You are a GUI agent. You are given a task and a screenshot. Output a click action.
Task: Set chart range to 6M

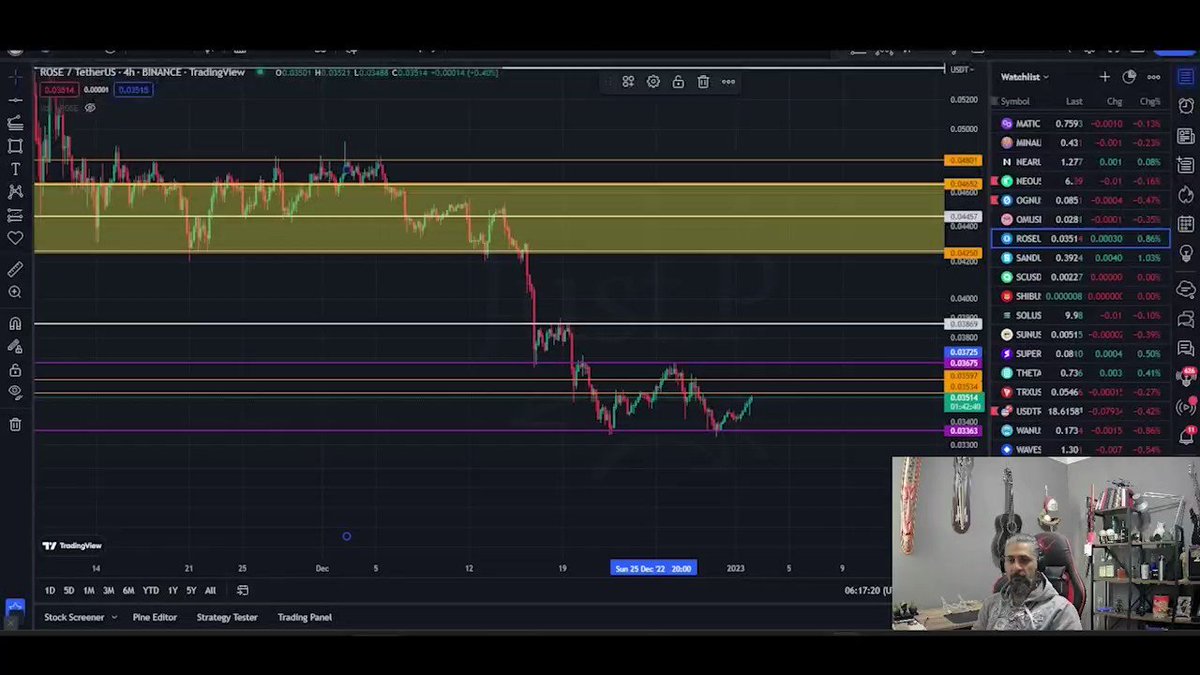point(128,591)
